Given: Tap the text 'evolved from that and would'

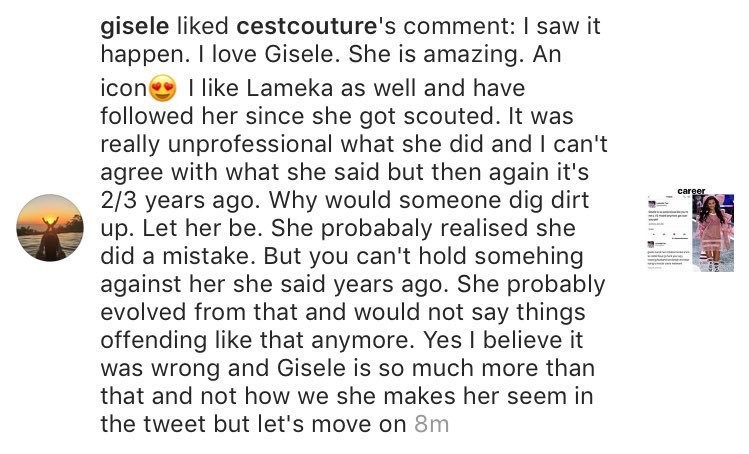Looking at the screenshot, I should [262, 312].
